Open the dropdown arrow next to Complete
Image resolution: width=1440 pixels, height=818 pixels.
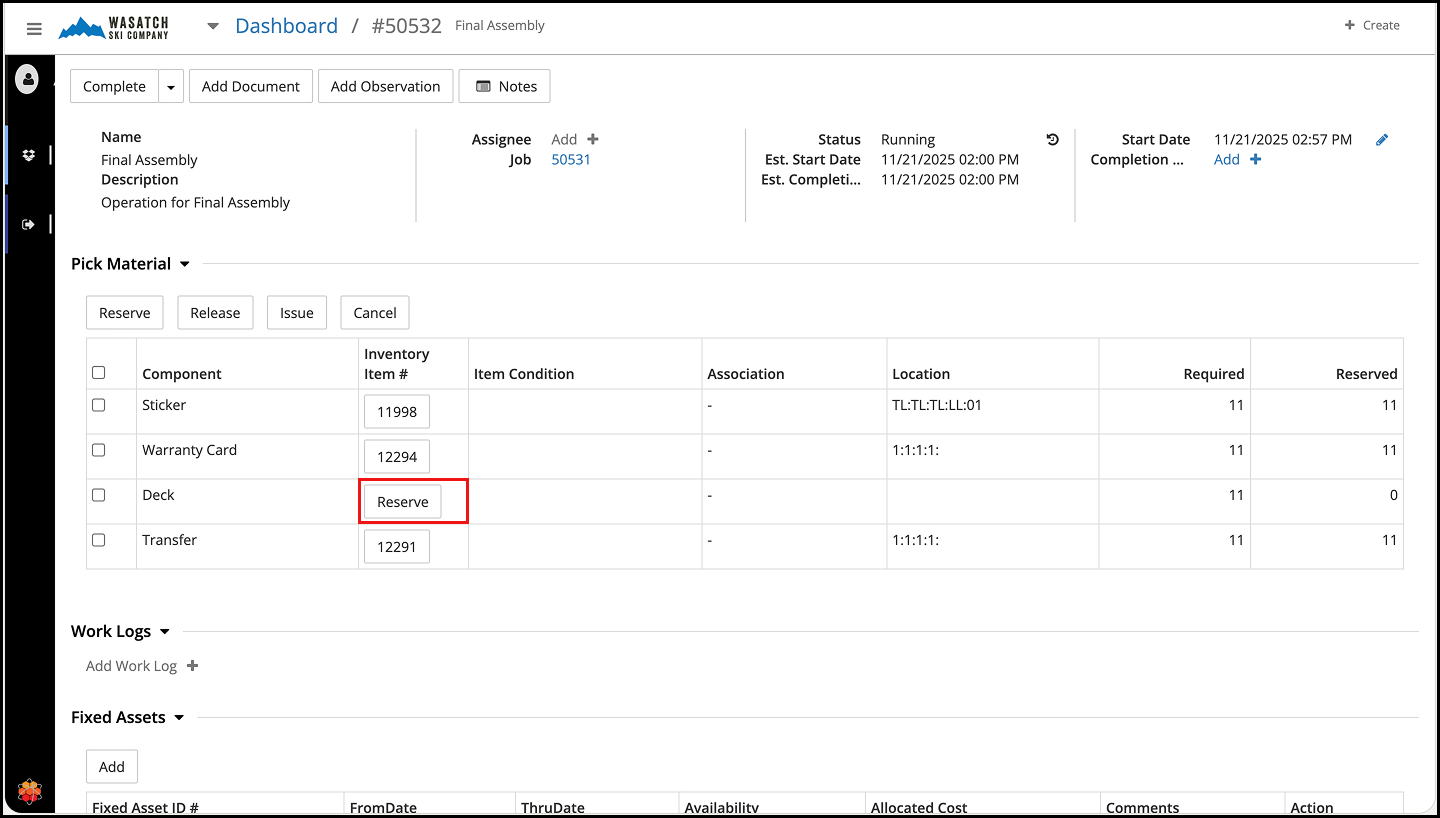pyautogui.click(x=171, y=87)
